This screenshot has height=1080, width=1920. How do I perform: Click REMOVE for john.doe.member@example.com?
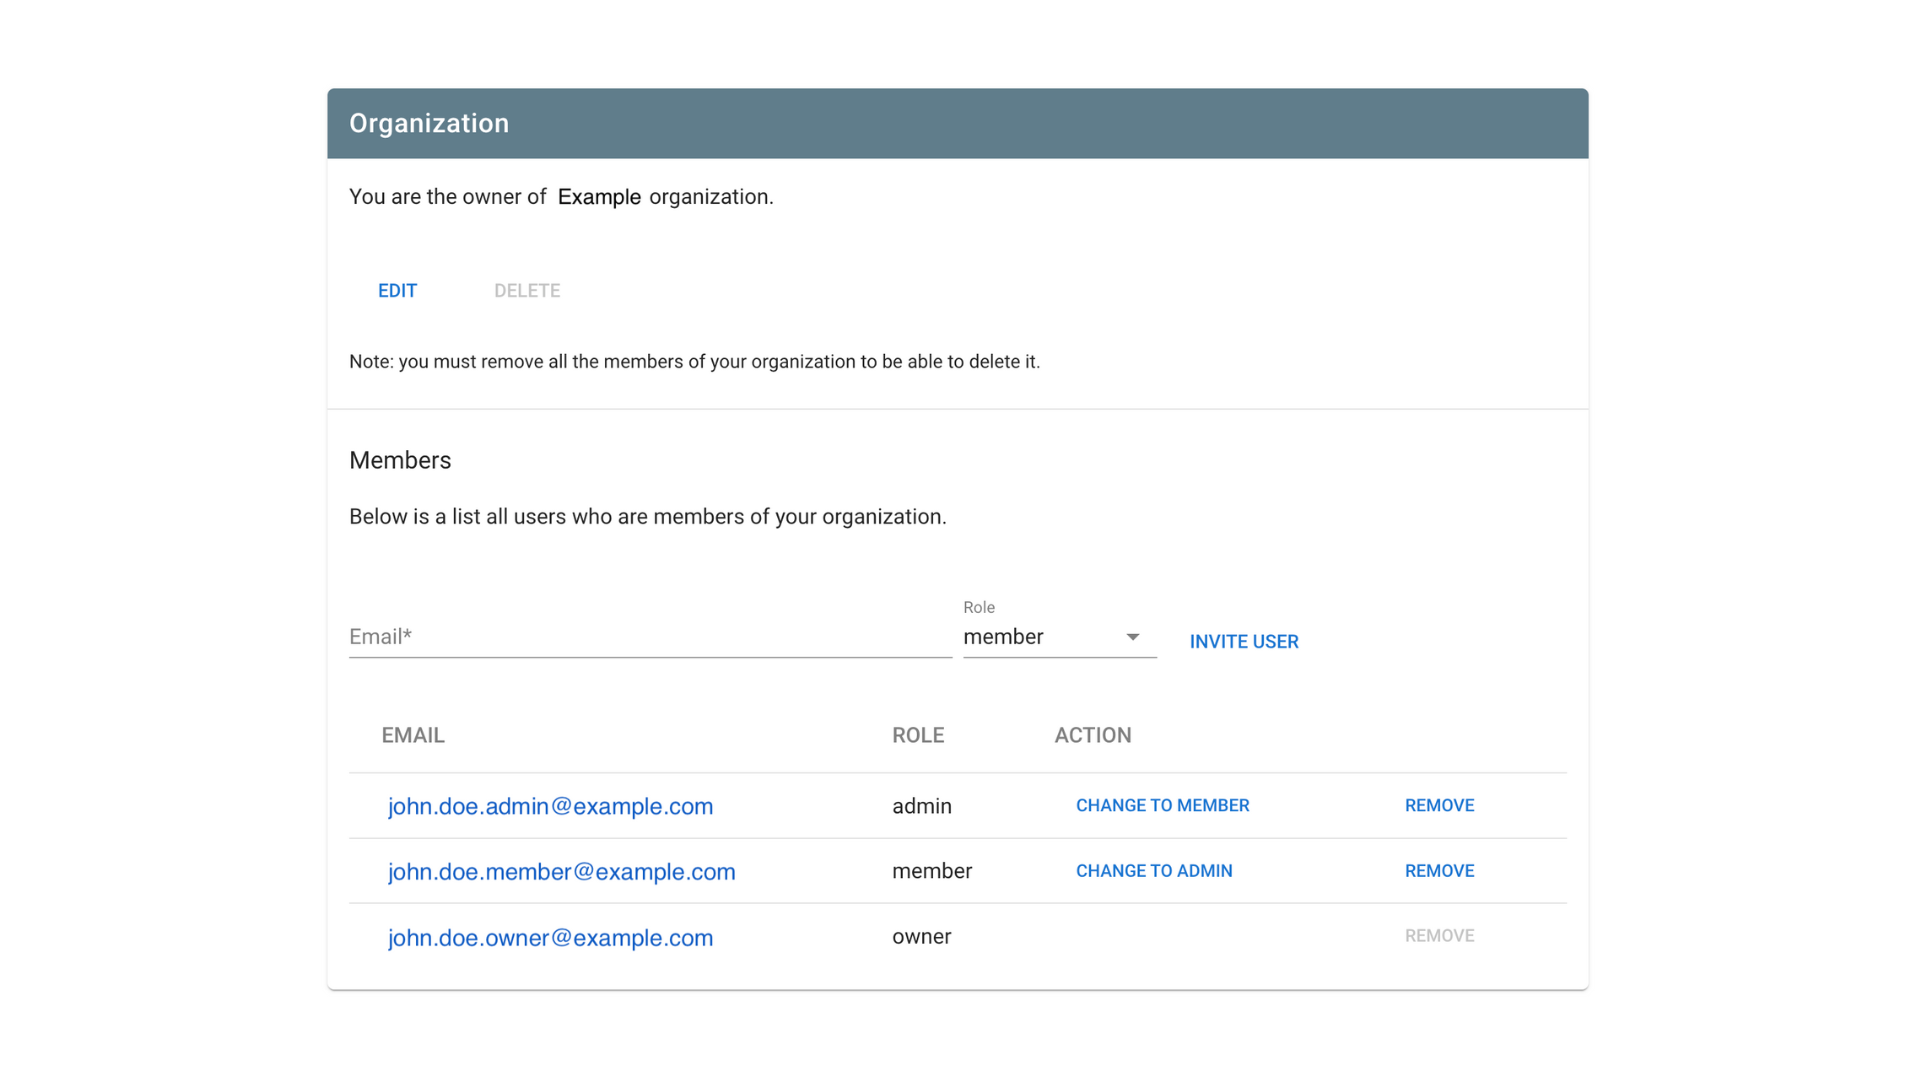(x=1437, y=870)
